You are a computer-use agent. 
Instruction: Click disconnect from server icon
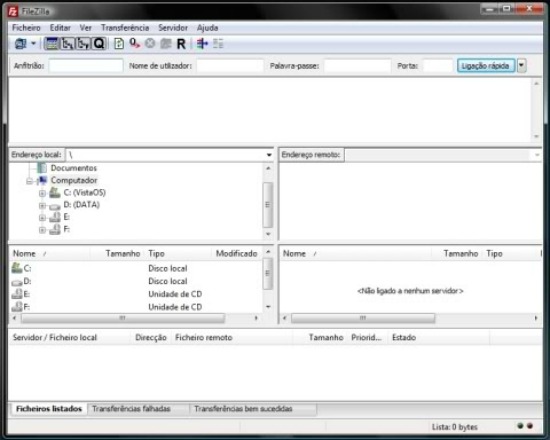click(x=166, y=44)
